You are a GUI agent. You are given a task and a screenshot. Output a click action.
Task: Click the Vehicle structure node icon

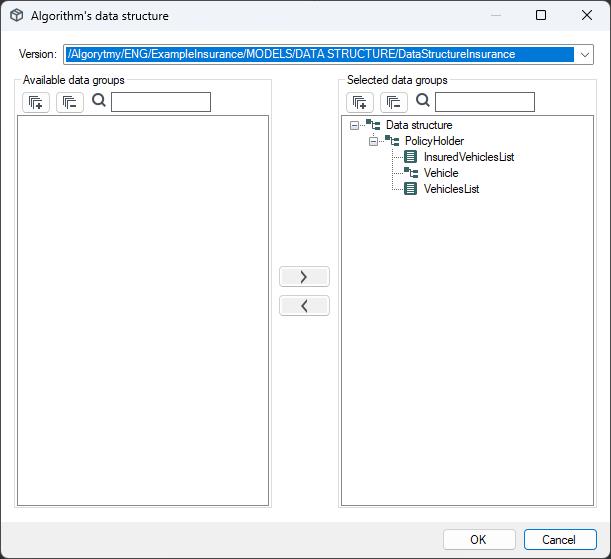(x=411, y=172)
